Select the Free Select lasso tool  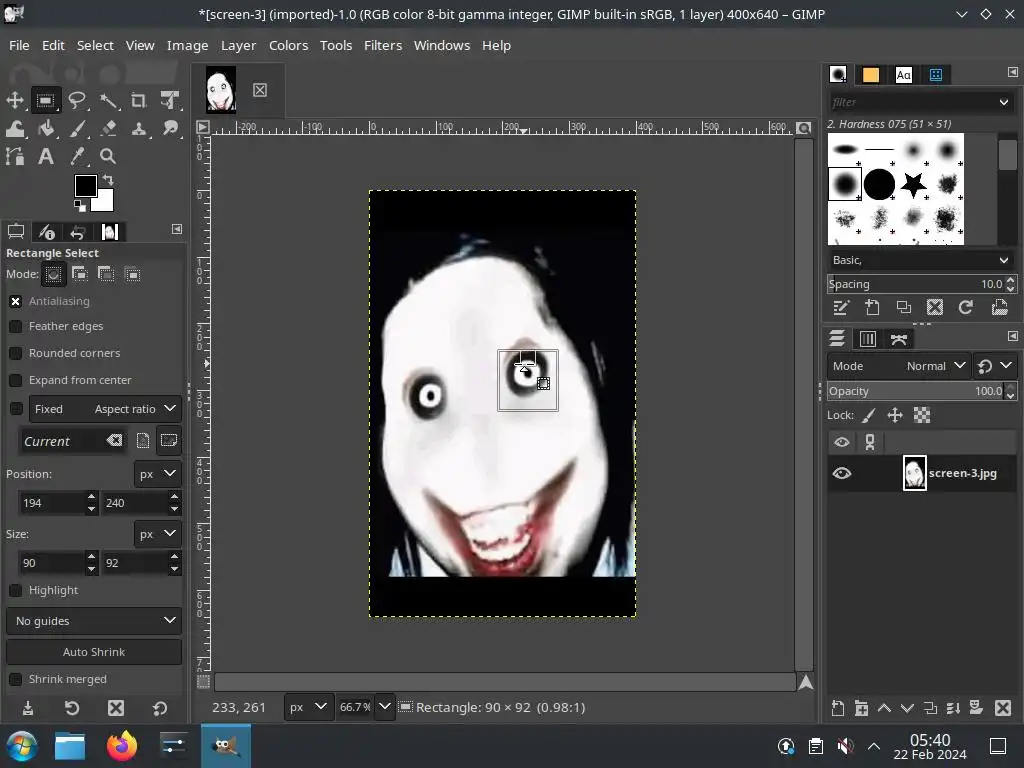pyautogui.click(x=77, y=100)
